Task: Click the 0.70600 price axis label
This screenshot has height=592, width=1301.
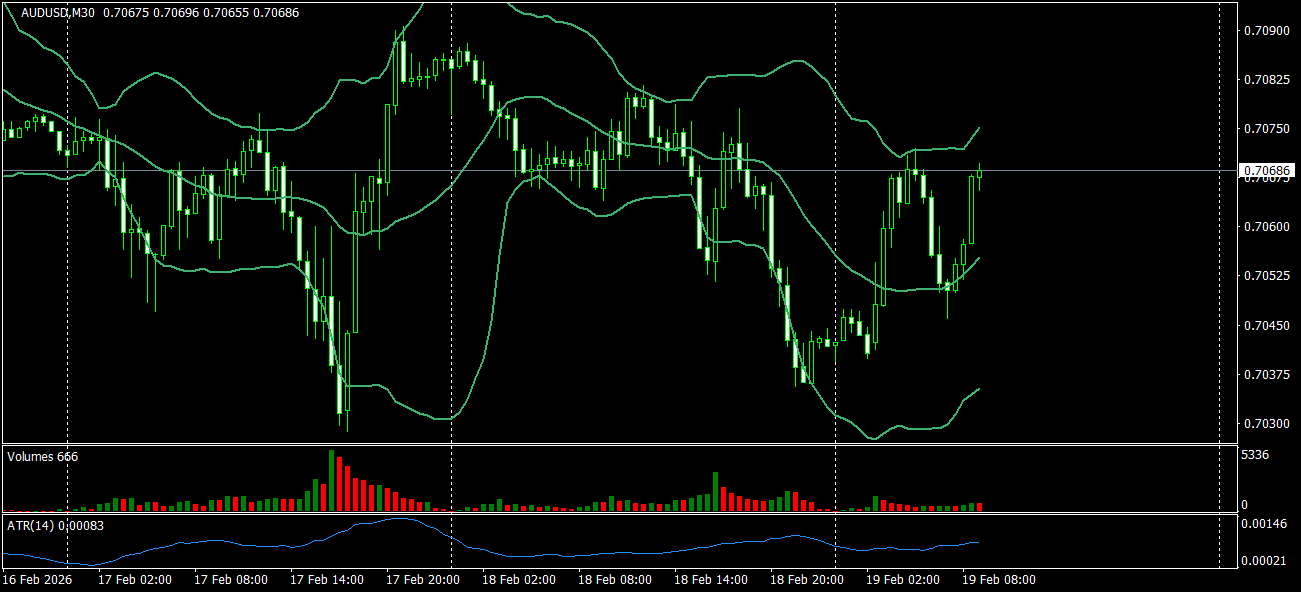Action: (x=1266, y=226)
